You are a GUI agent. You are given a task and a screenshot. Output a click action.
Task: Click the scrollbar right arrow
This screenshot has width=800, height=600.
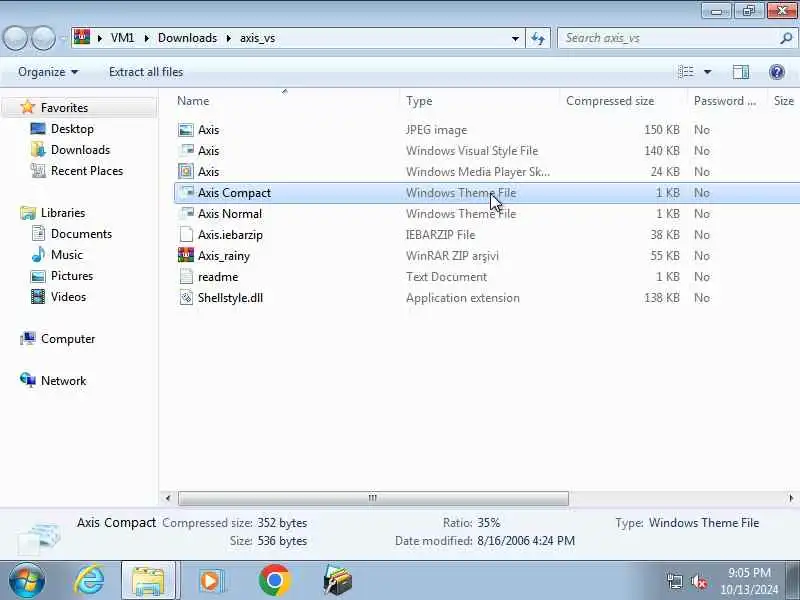pos(791,498)
